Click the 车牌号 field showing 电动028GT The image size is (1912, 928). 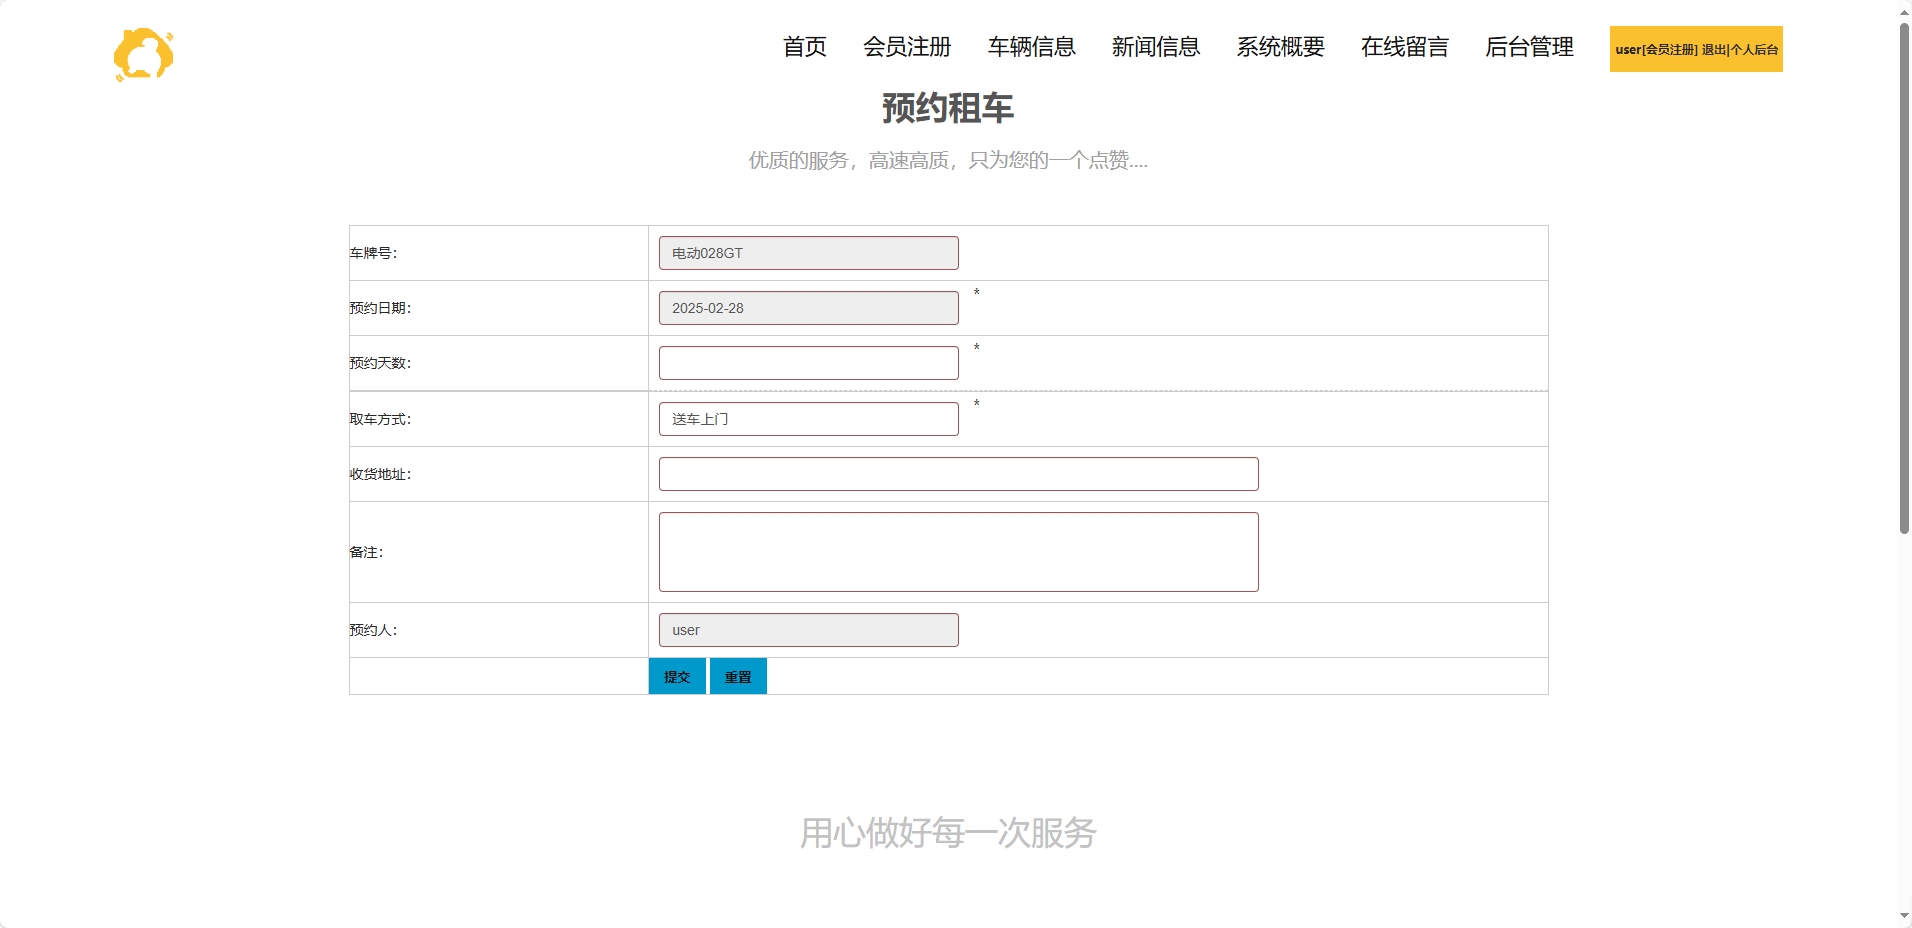pyautogui.click(x=807, y=252)
